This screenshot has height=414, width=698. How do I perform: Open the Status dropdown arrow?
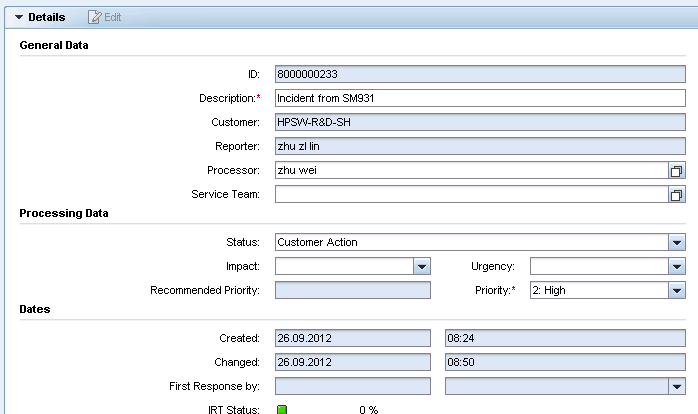tap(677, 243)
